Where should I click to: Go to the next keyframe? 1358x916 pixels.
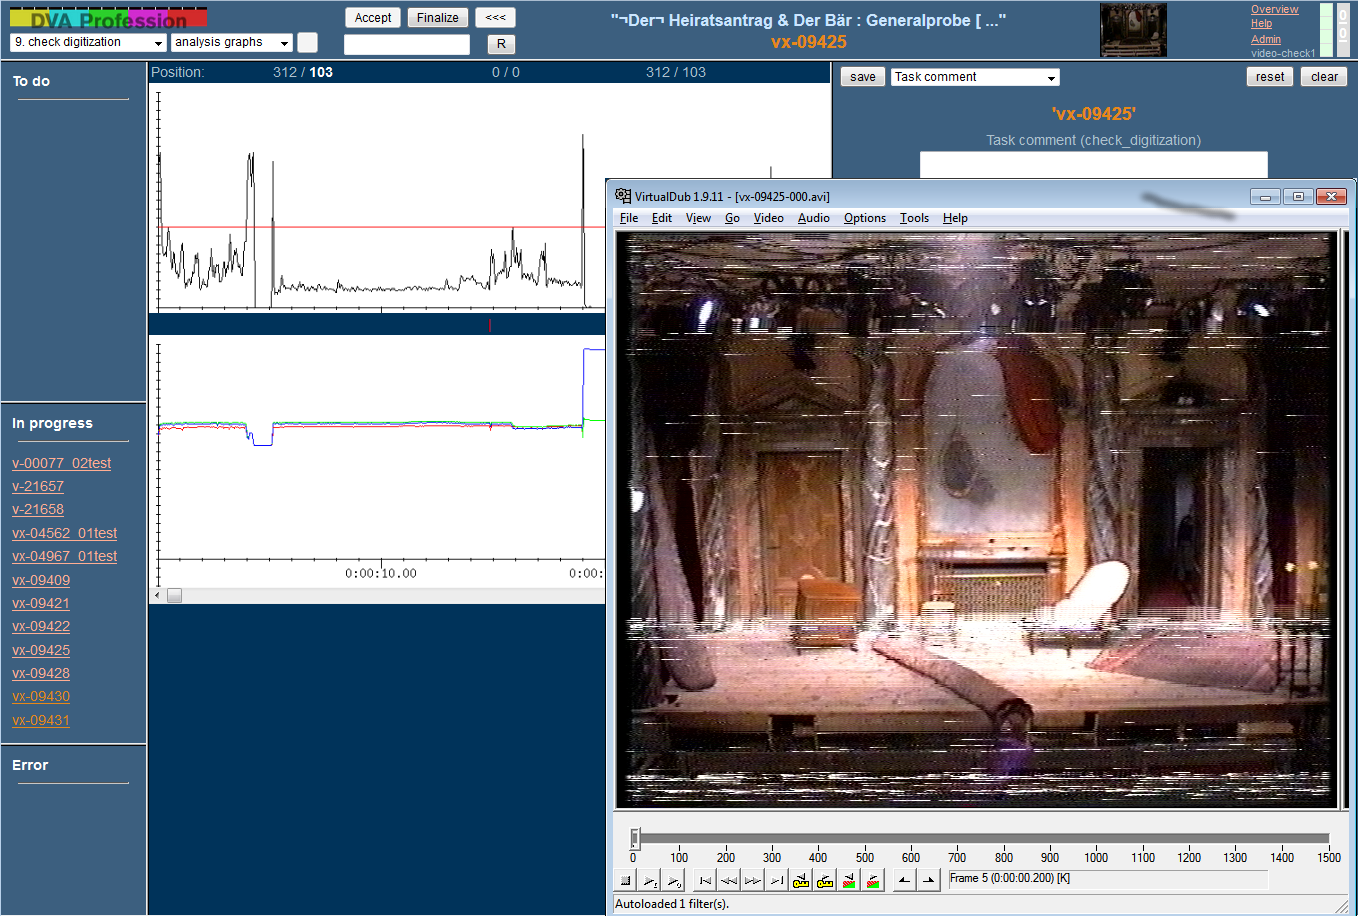coord(825,880)
